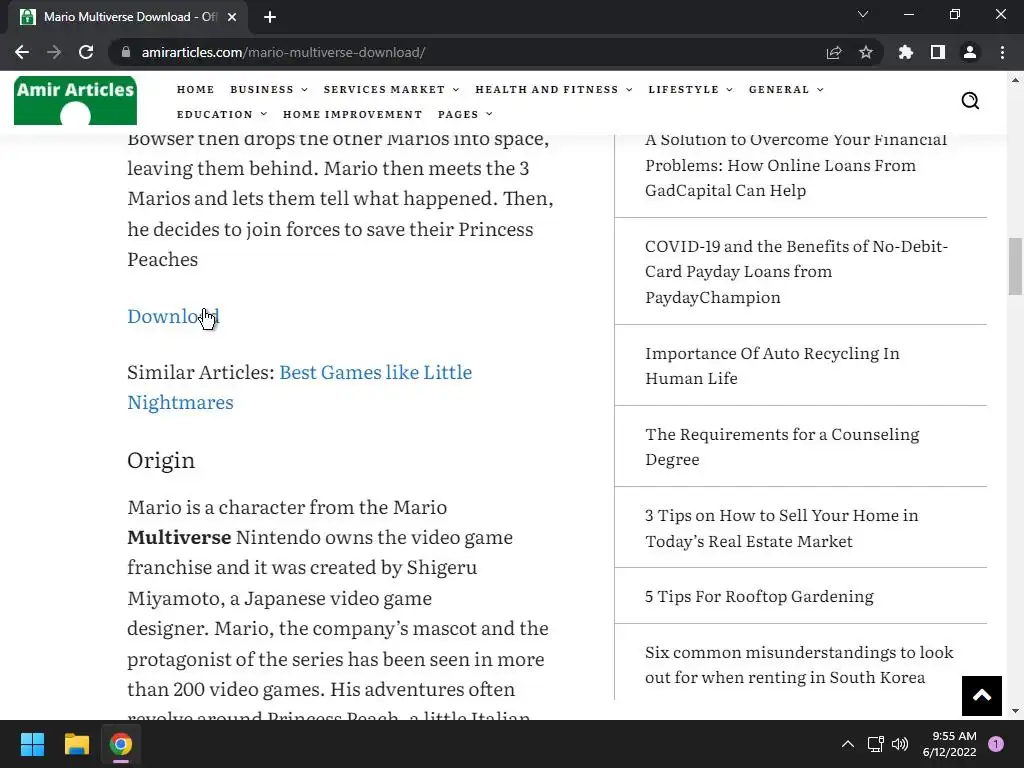Click the padlock site info icon
1024x768 pixels.
pyautogui.click(x=126, y=52)
